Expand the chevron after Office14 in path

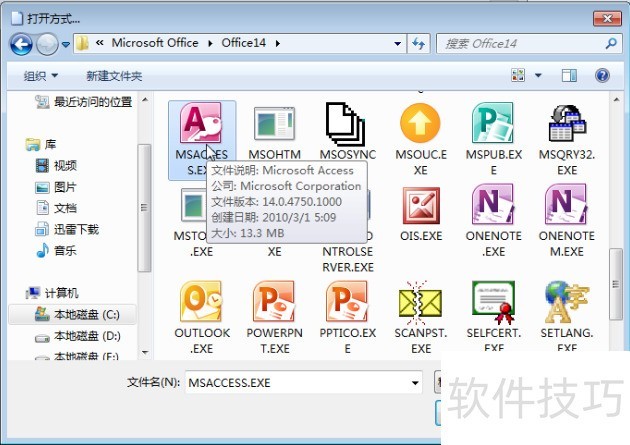[x=278, y=43]
